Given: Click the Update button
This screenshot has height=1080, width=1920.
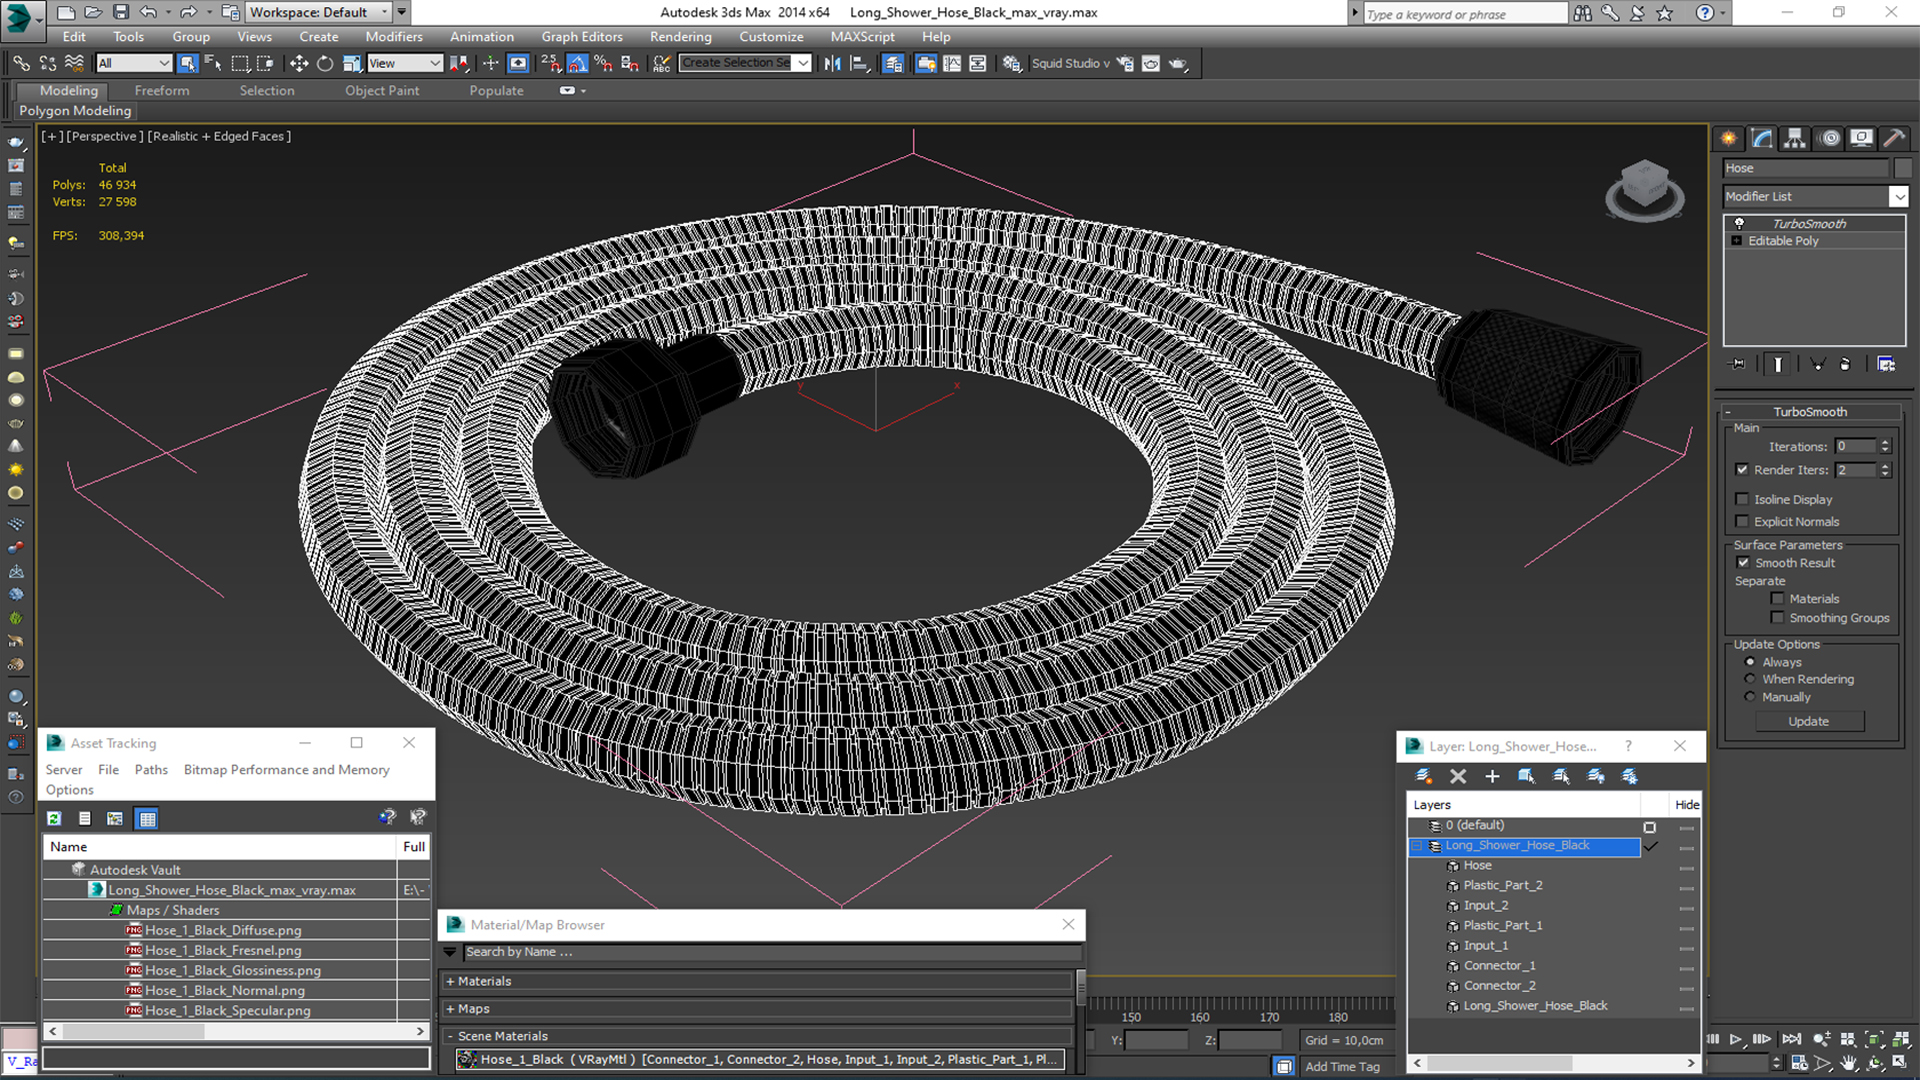Looking at the screenshot, I should [1809, 720].
